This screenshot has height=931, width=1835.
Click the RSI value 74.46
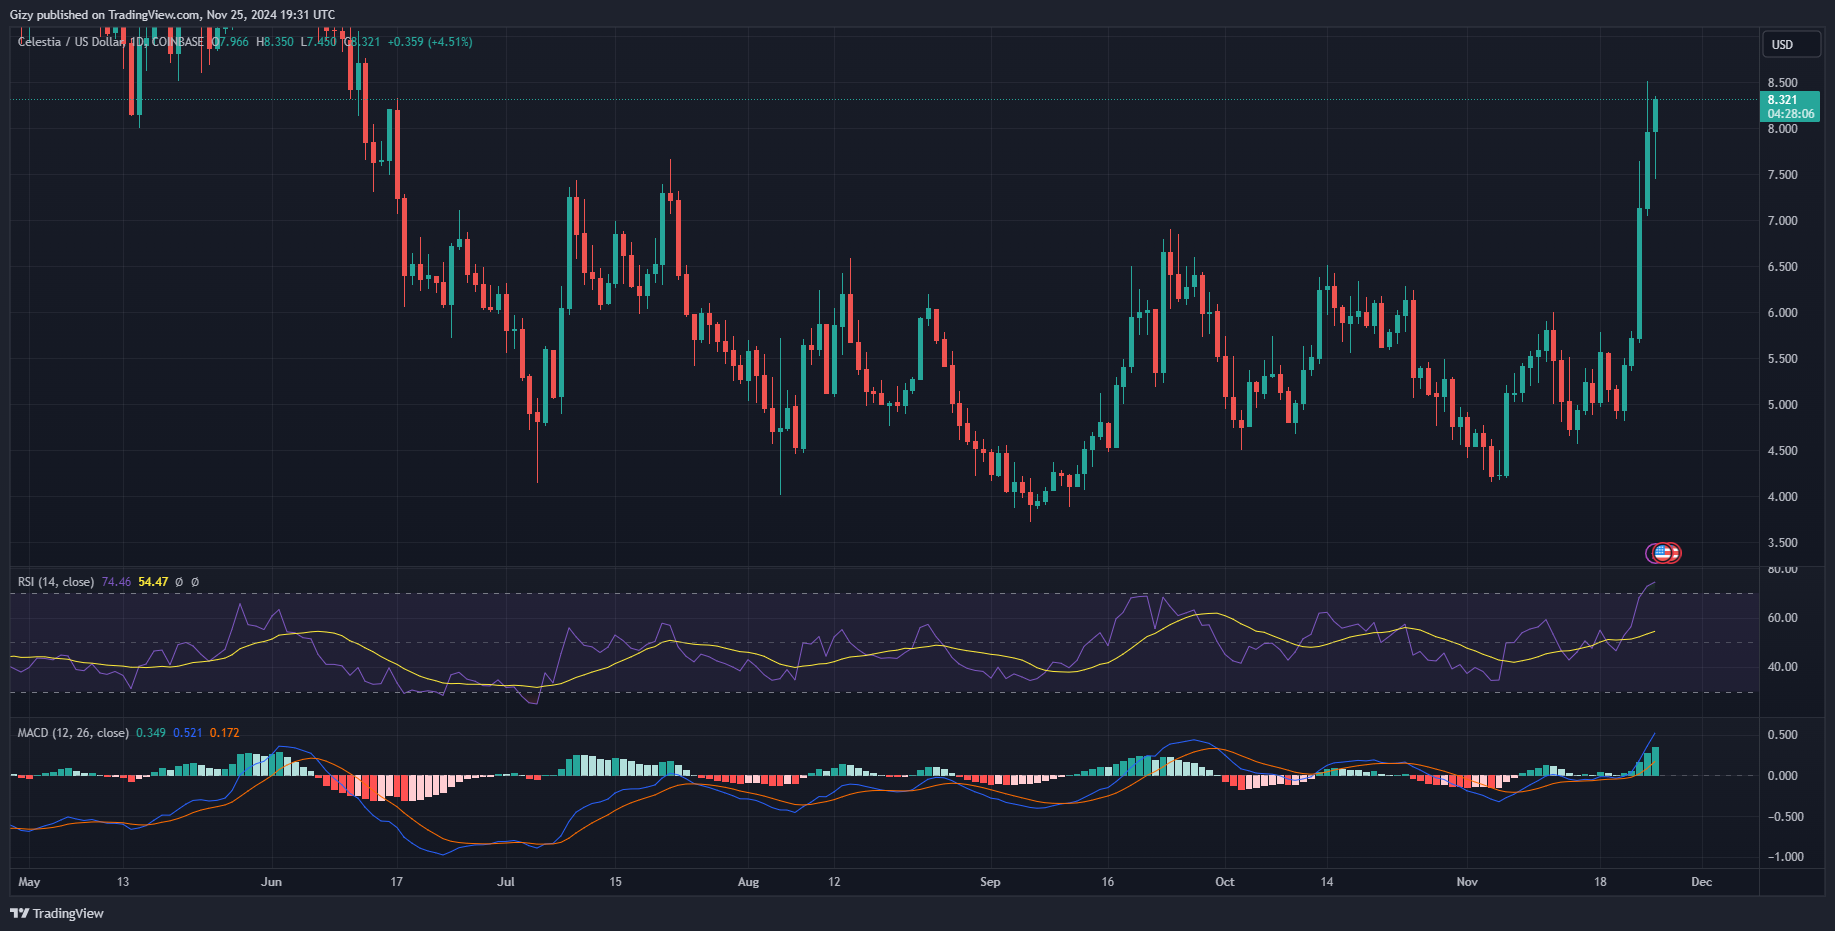pos(116,582)
